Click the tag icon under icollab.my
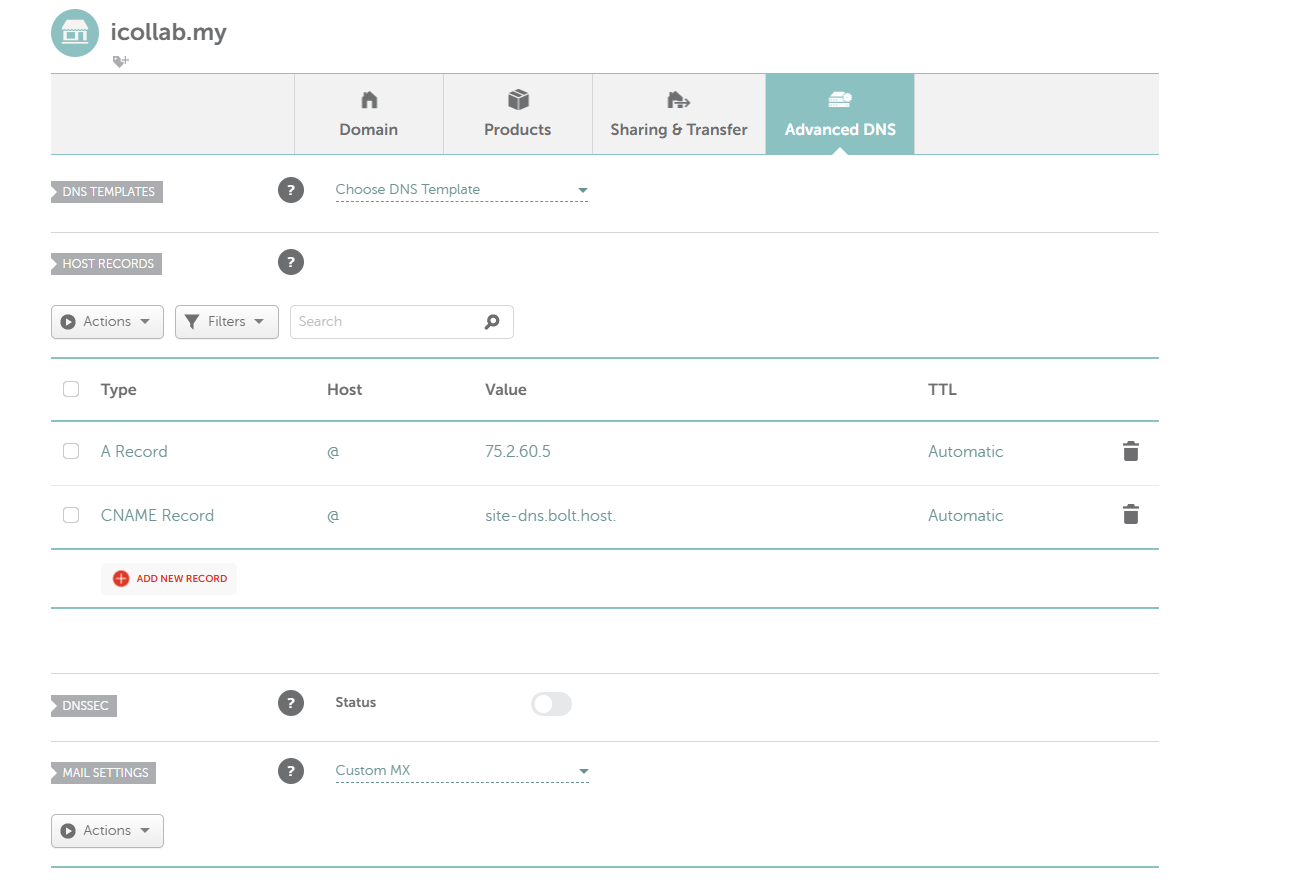This screenshot has height=886, width=1312. (x=120, y=62)
